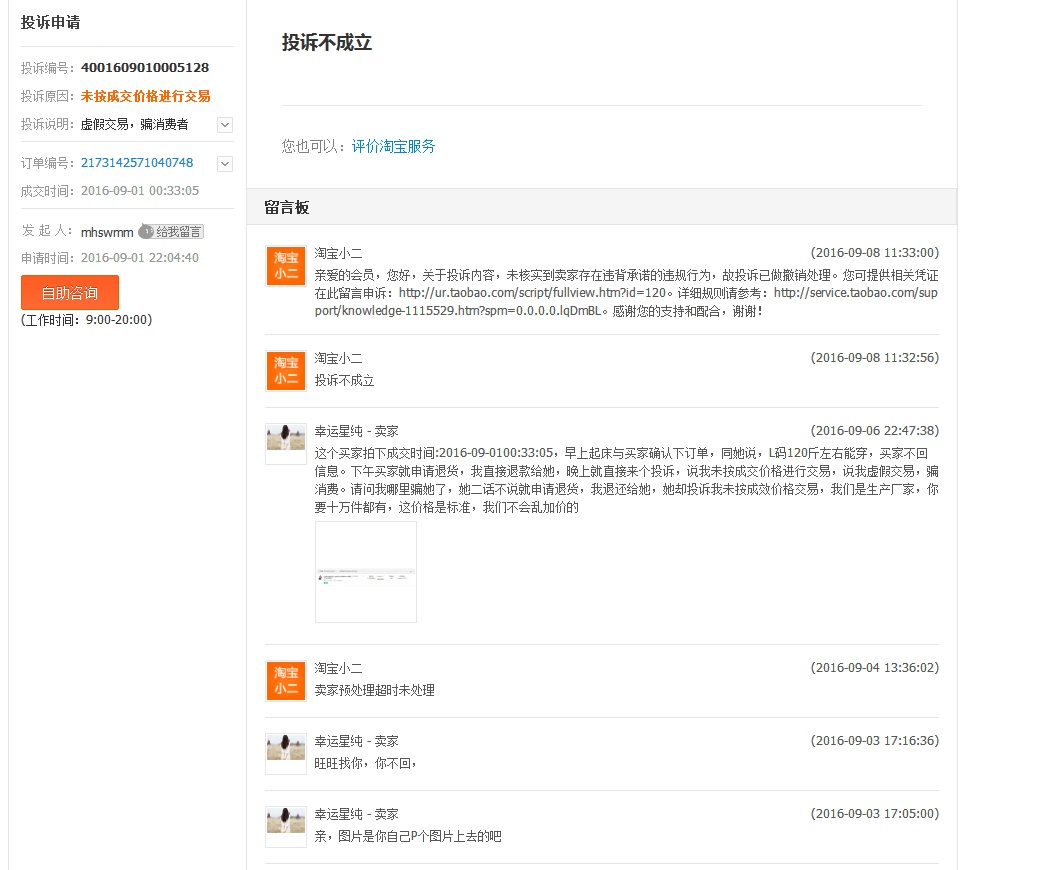
Task: Click message text 旺旺找你，你不回
Action: pos(366,764)
